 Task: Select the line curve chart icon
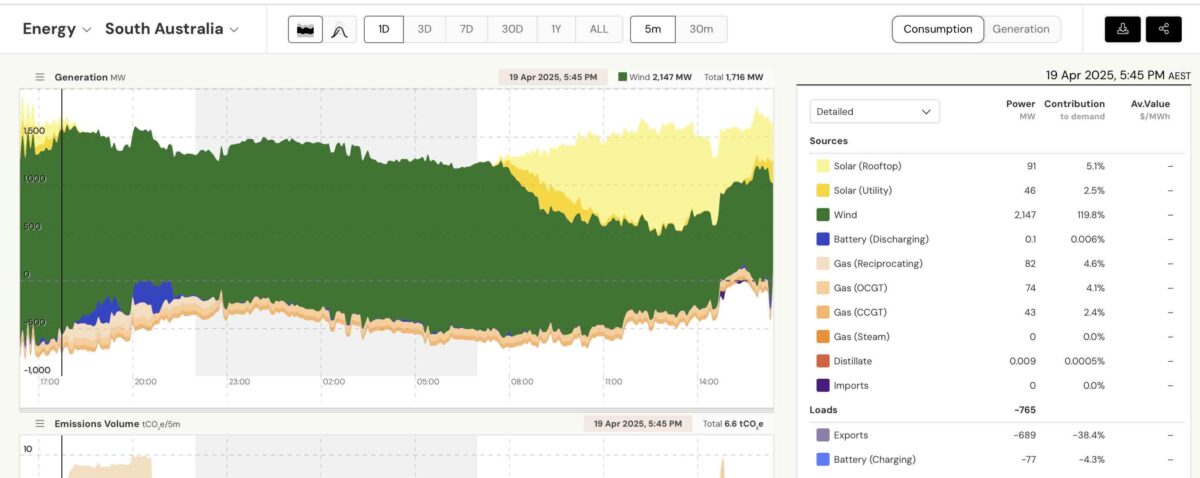[x=338, y=30]
